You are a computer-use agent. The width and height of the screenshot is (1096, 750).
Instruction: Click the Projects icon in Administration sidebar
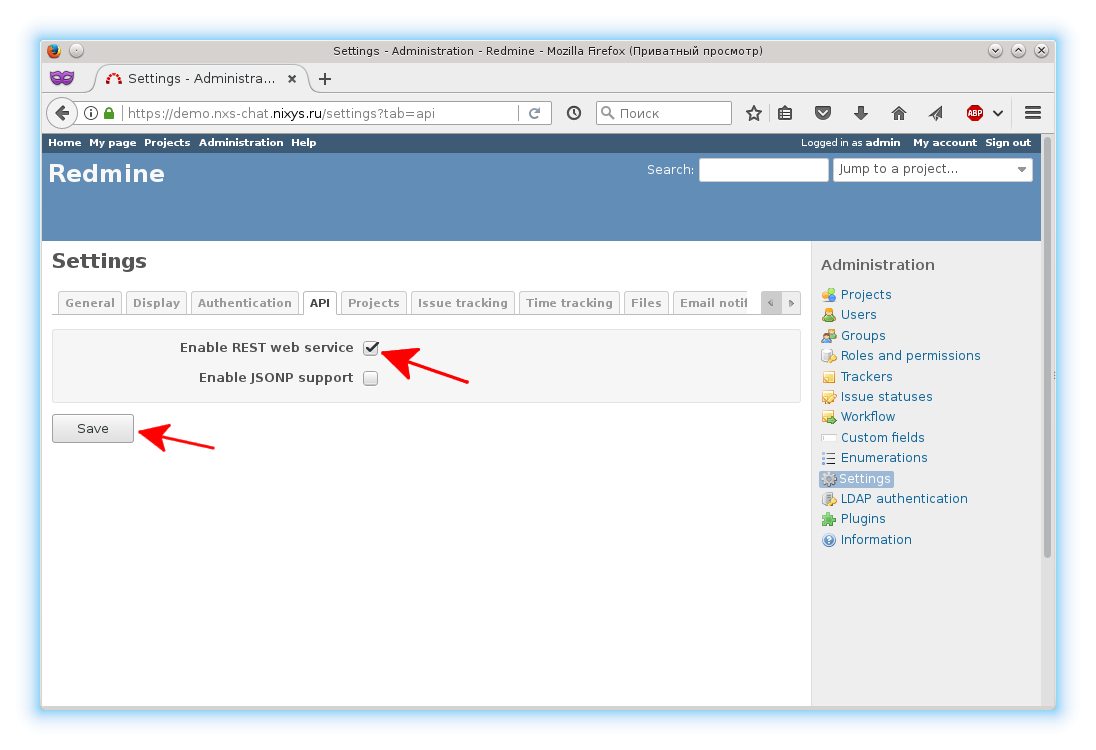(829, 295)
